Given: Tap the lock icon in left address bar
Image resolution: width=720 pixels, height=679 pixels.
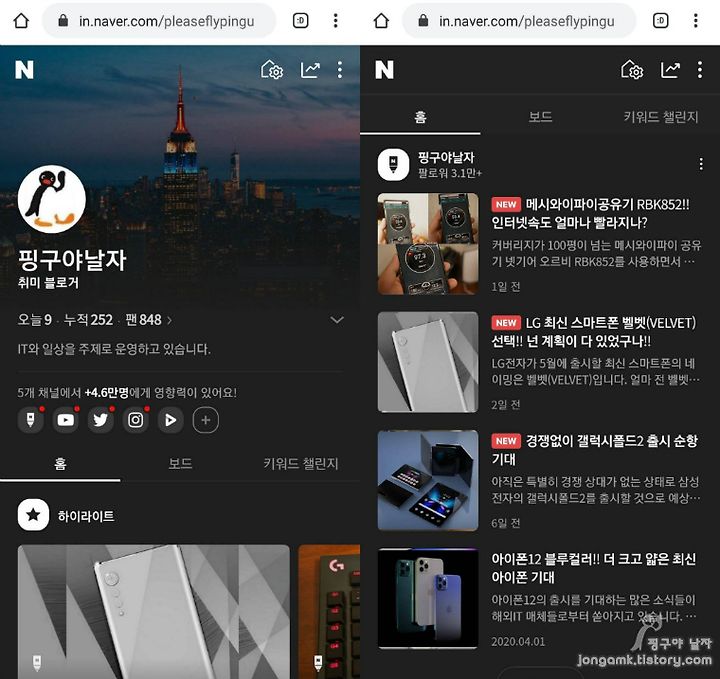Looking at the screenshot, I should click(63, 21).
